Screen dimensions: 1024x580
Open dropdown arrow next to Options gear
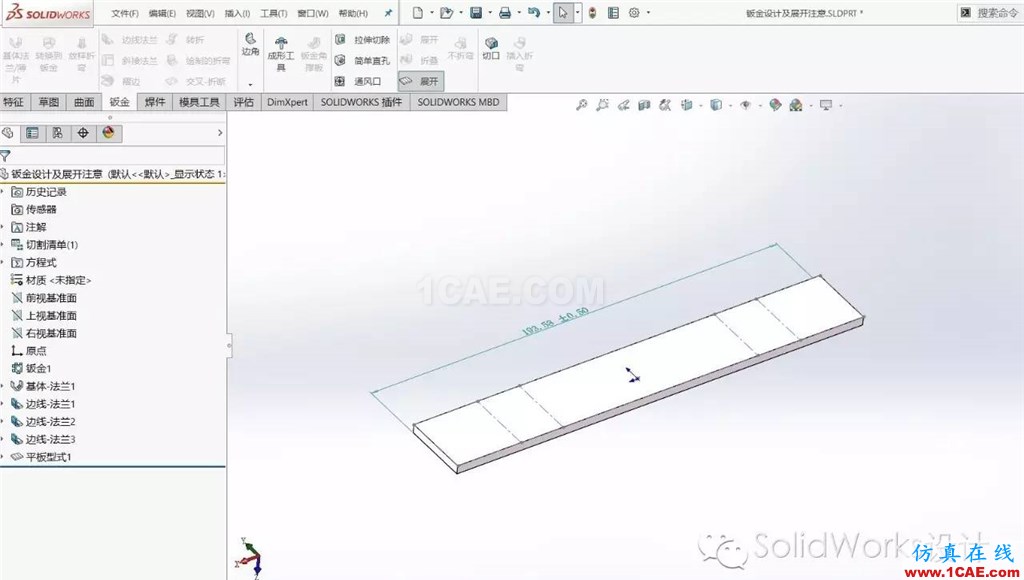pos(648,12)
